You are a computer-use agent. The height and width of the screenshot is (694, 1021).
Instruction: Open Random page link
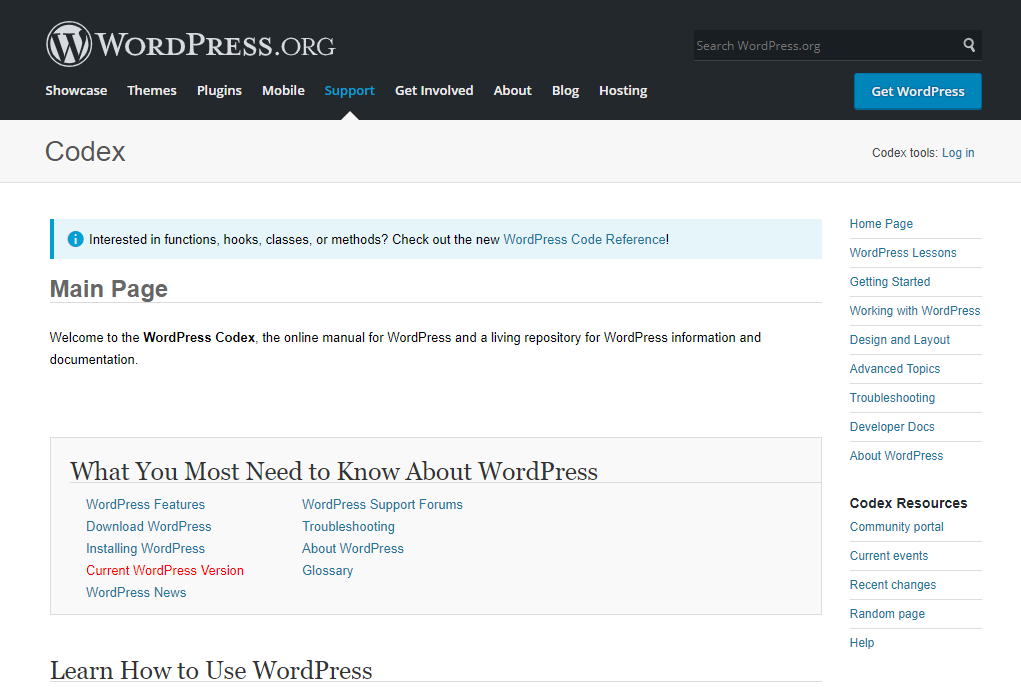(x=887, y=613)
